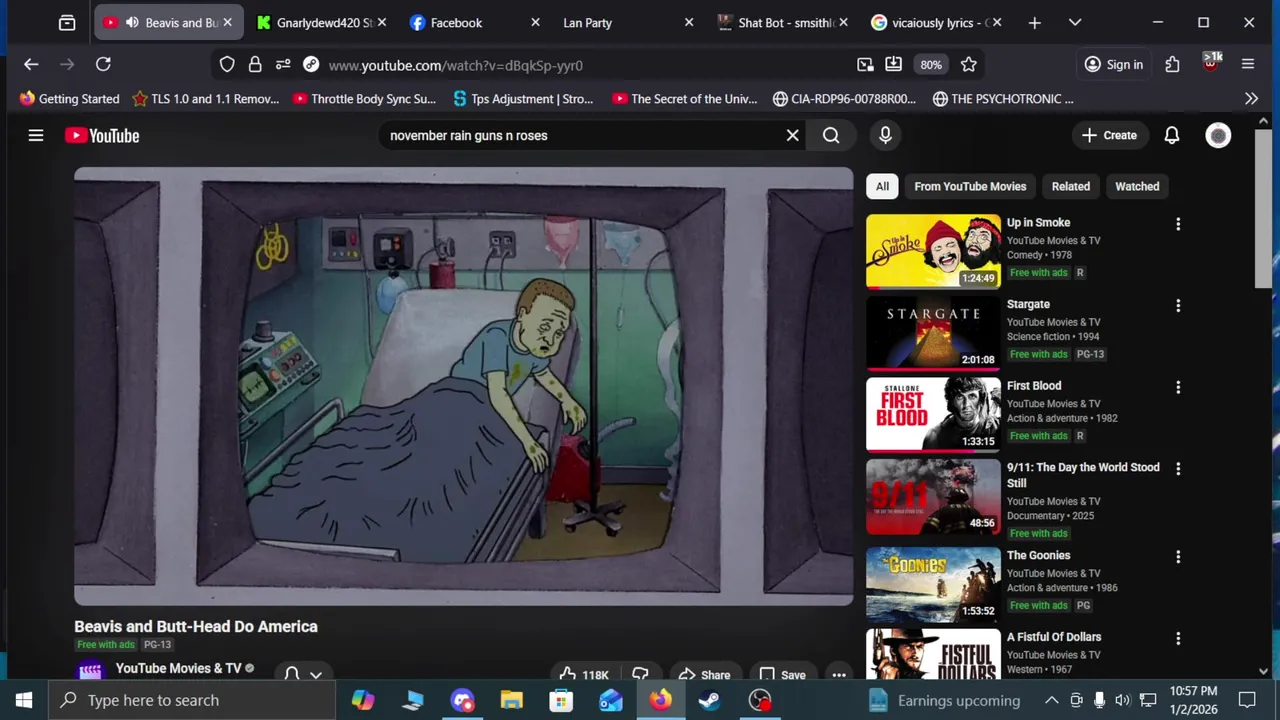This screenshot has width=1280, height=720.
Task: Mute the playing Beavis tab audio
Action: [x=132, y=22]
